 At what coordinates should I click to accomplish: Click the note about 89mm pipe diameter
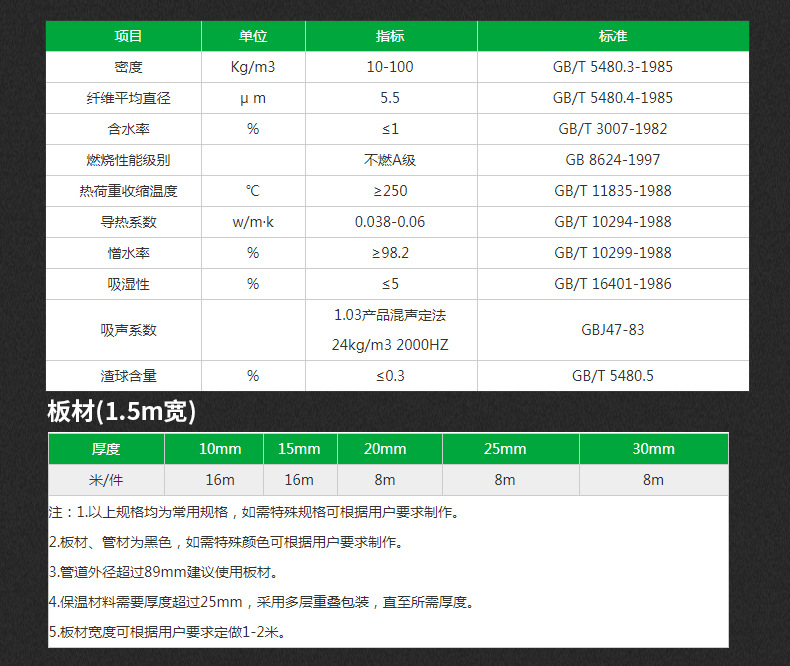(x=162, y=572)
